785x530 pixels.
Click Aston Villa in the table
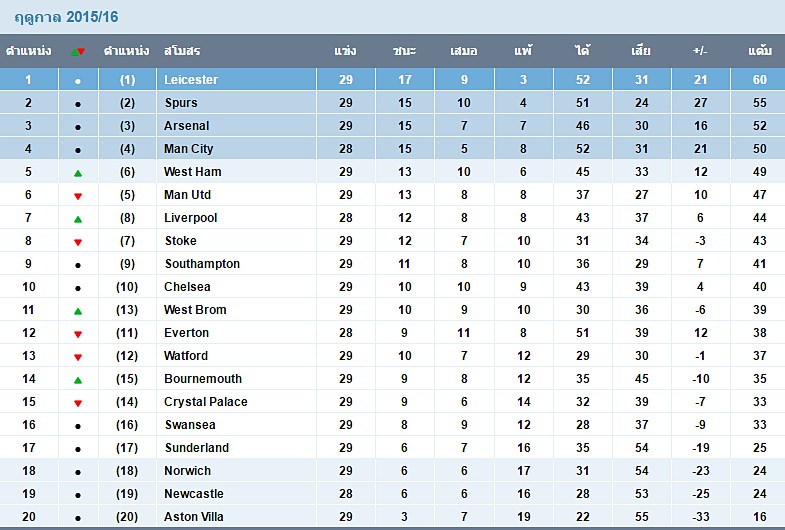pos(193,516)
